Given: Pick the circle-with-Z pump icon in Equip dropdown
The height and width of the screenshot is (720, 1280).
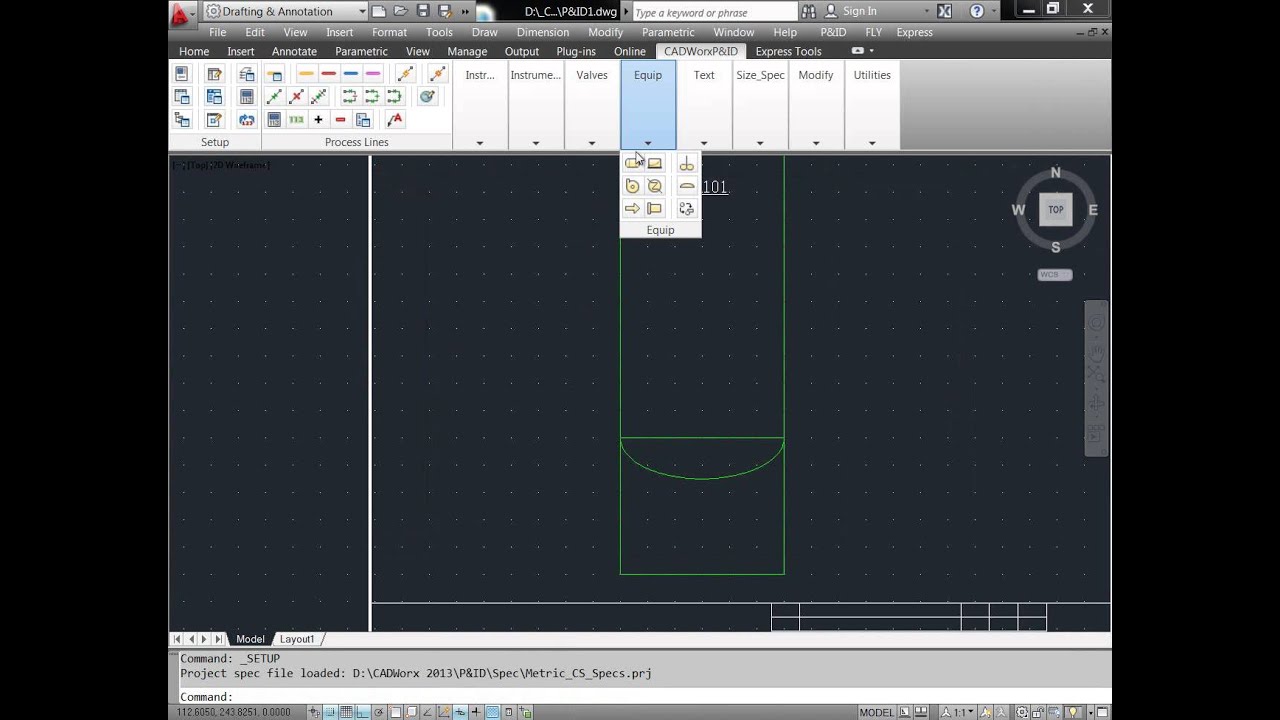Looking at the screenshot, I should 655,186.
